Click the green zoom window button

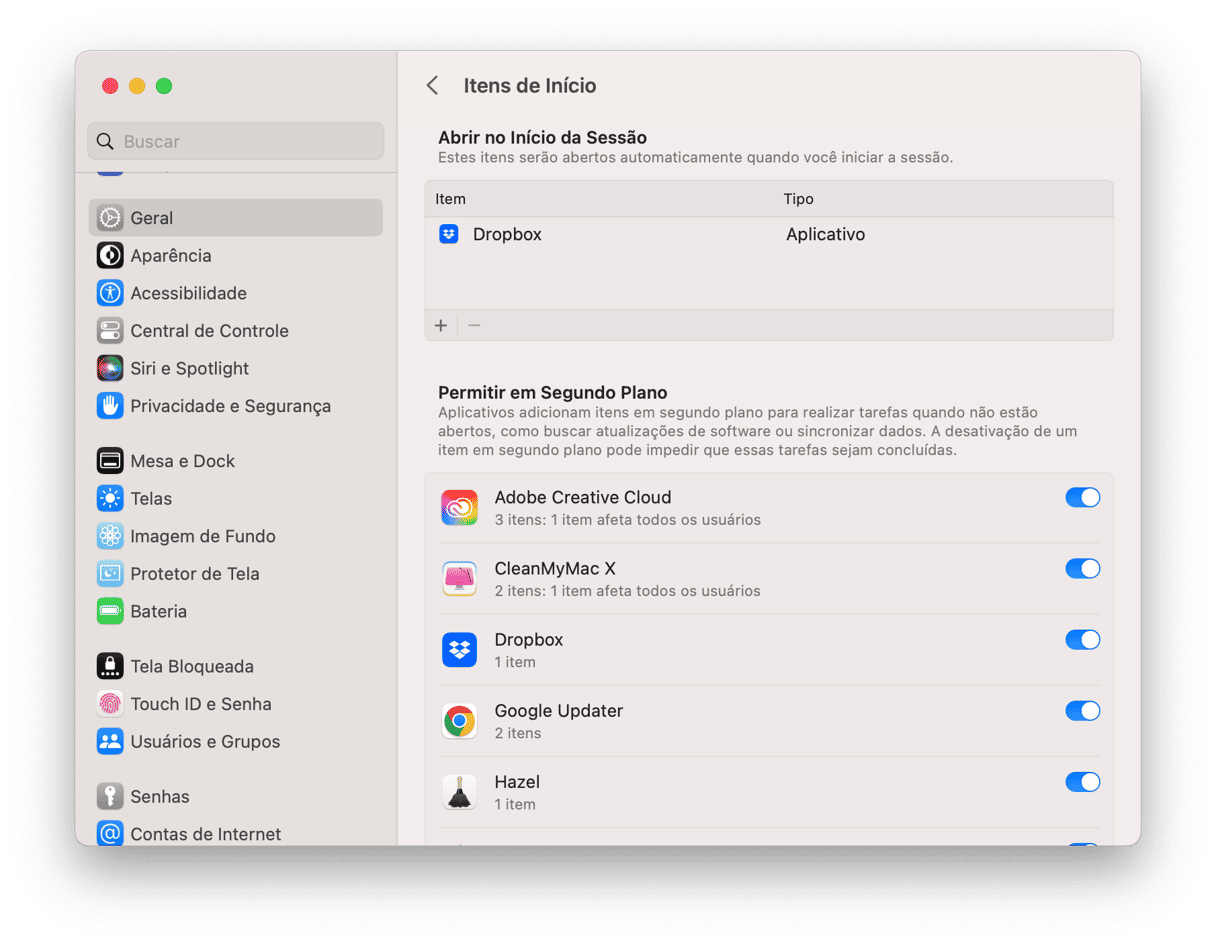coord(164,86)
